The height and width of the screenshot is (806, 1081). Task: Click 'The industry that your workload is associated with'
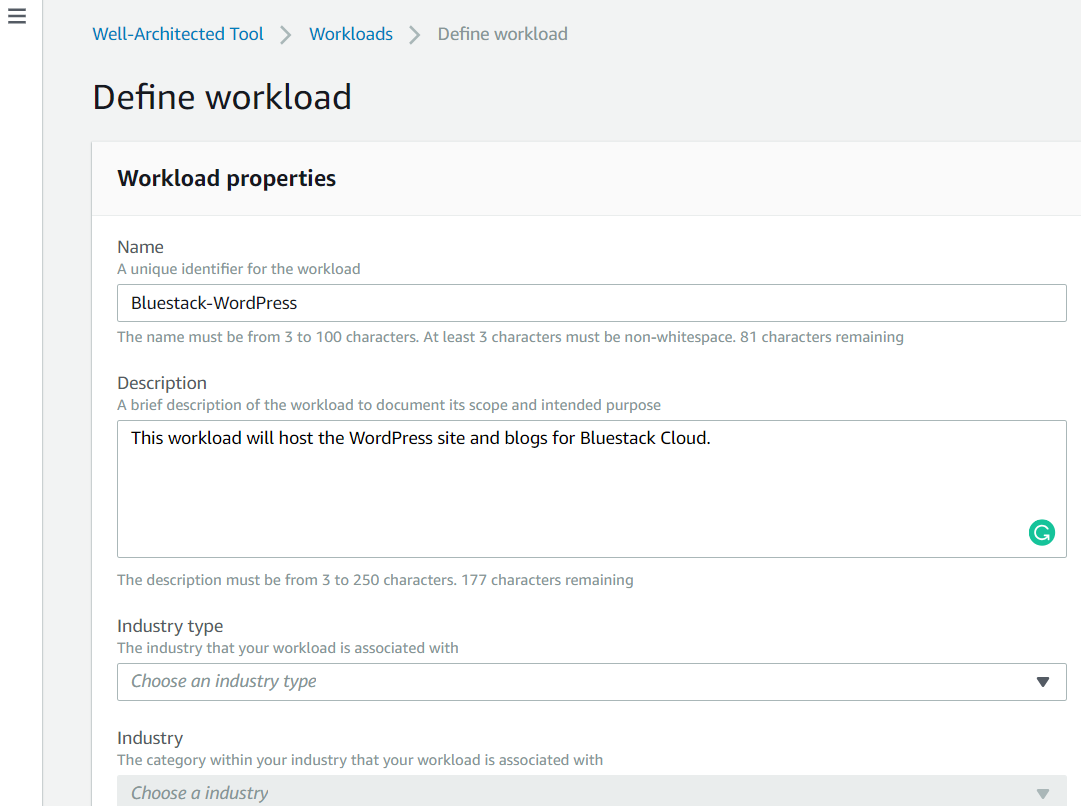click(287, 648)
